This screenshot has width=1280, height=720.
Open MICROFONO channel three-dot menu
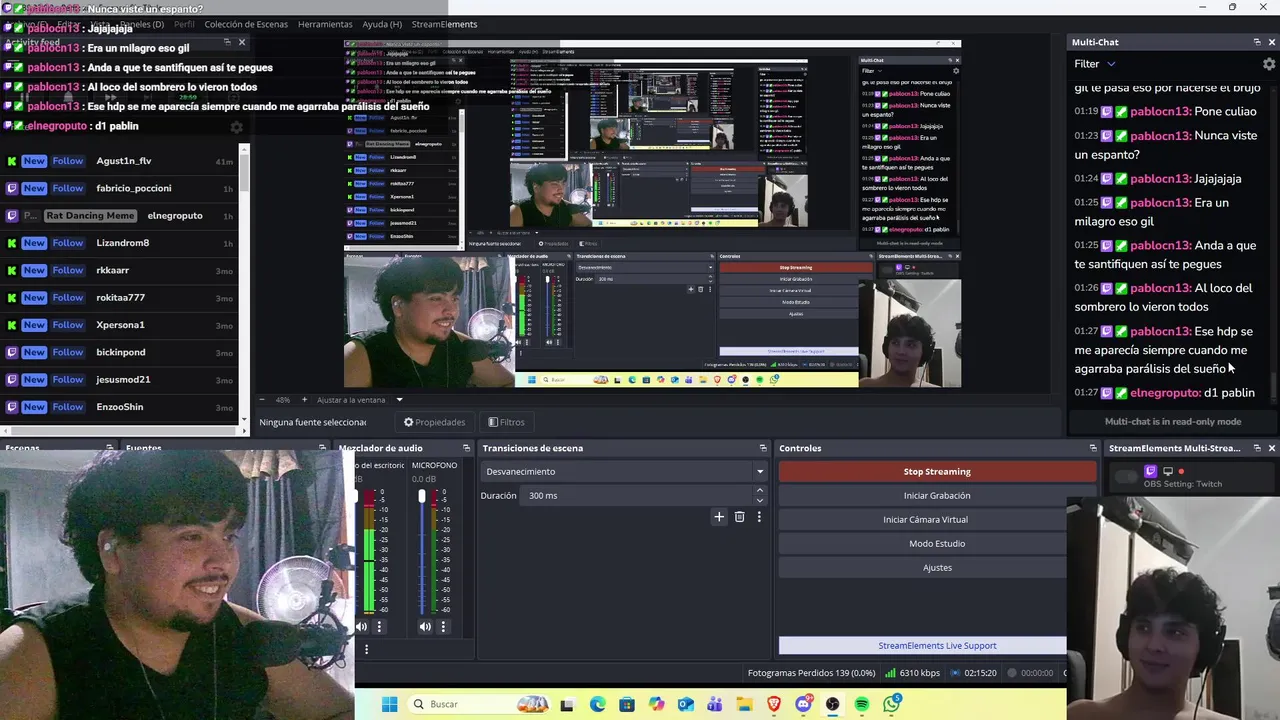[443, 627]
